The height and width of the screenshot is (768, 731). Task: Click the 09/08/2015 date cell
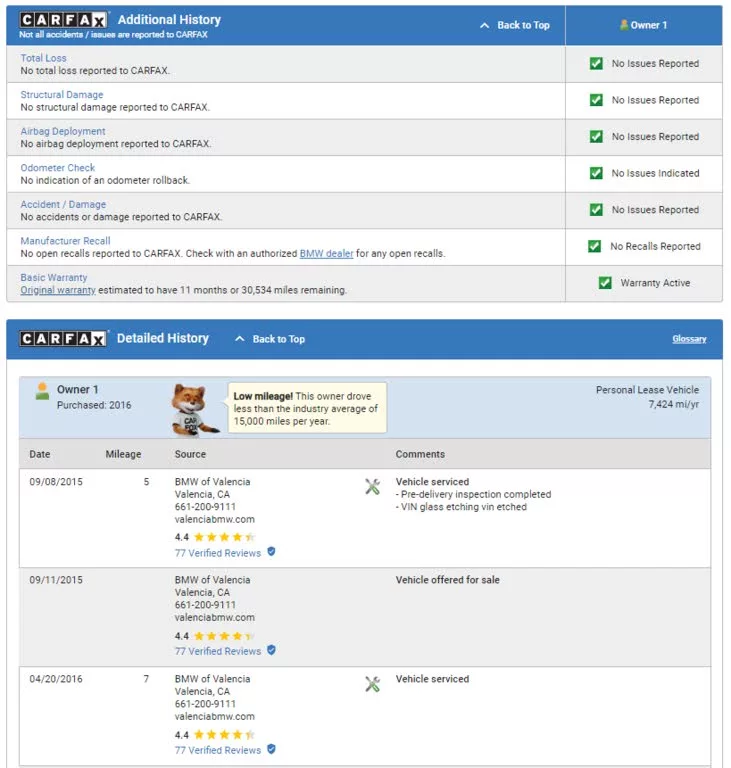[56, 481]
